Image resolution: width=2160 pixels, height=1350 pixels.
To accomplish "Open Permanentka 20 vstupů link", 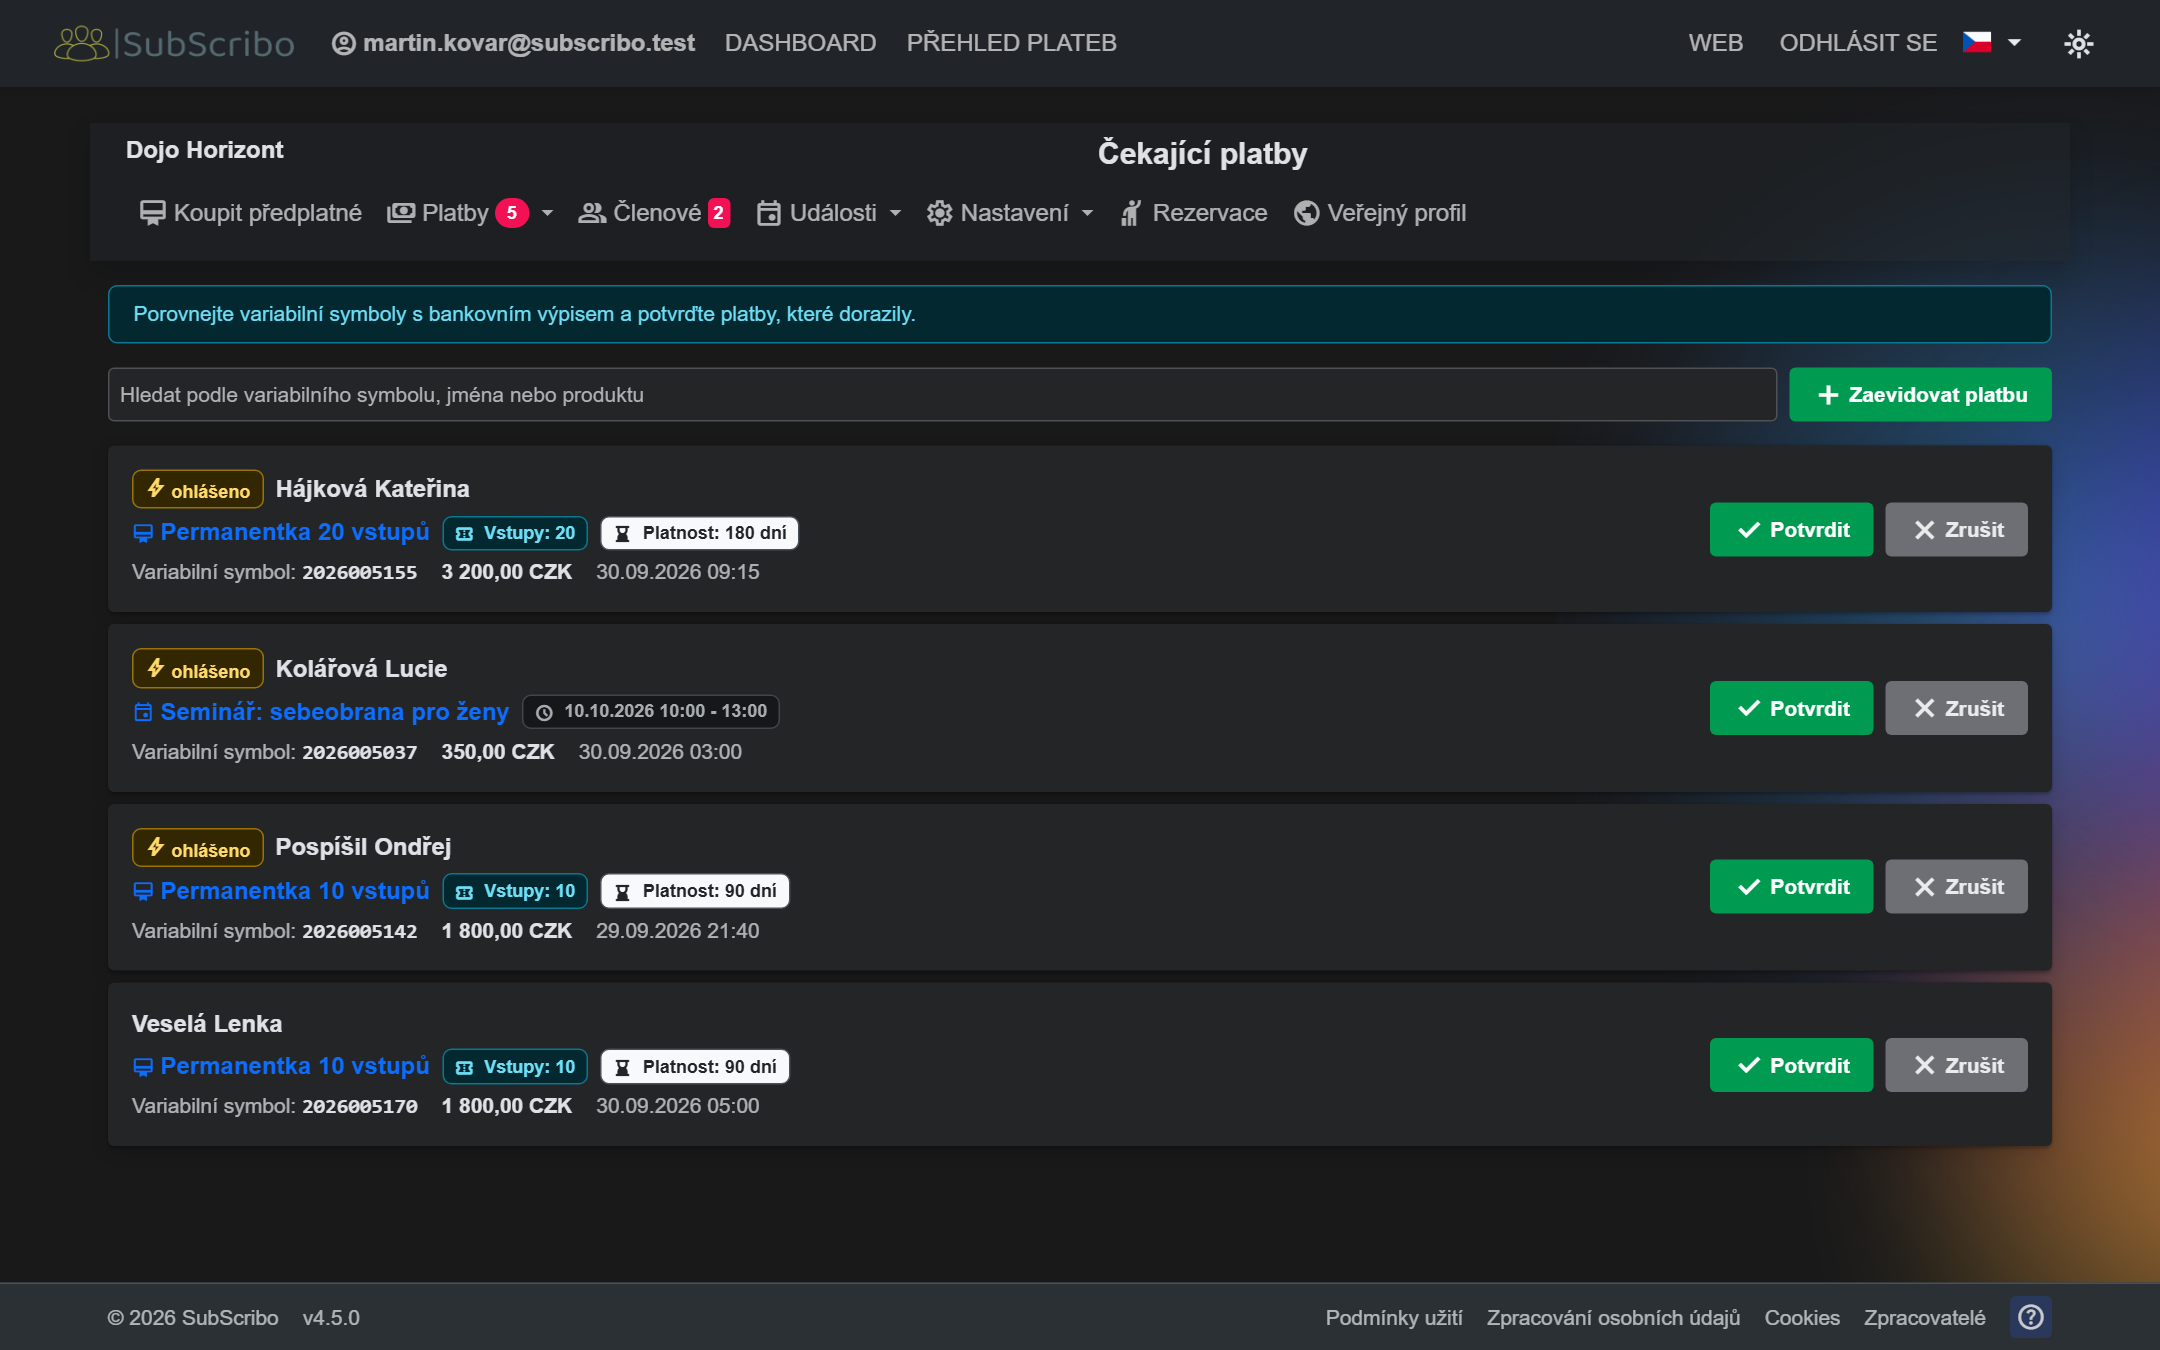I will pos(281,533).
